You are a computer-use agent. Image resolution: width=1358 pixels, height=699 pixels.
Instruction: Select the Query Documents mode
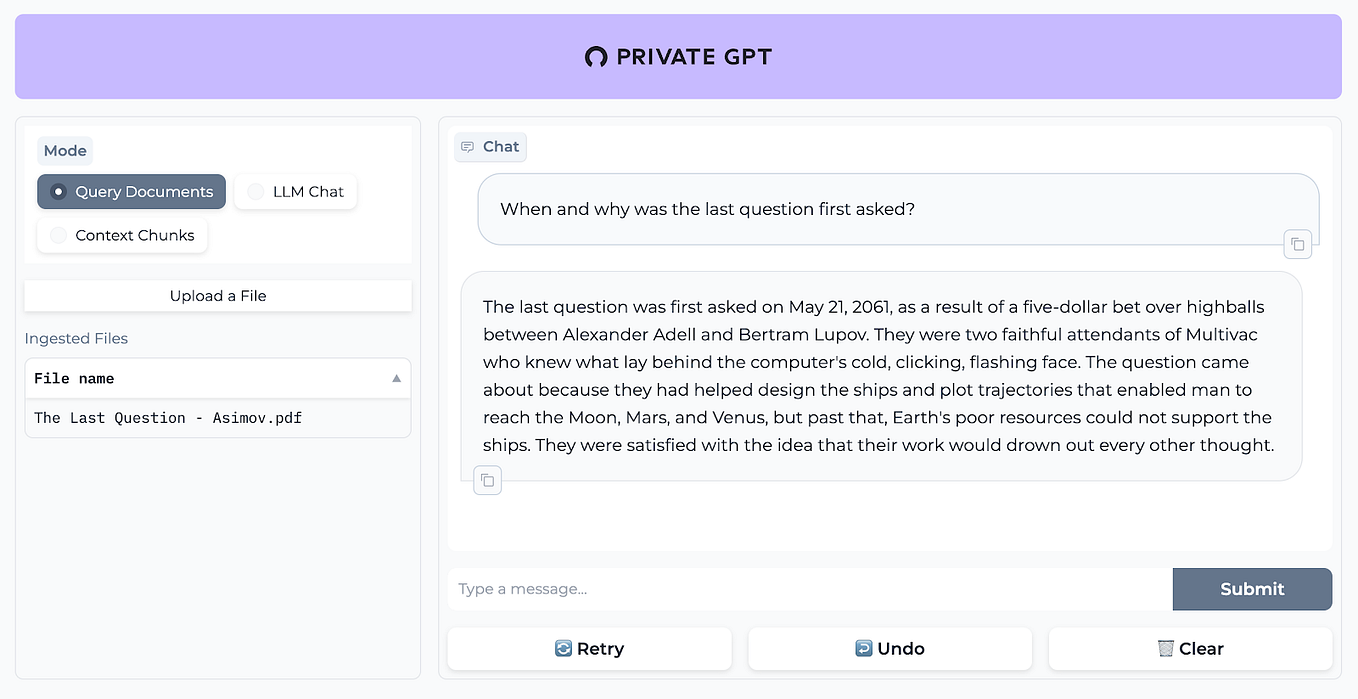click(x=131, y=191)
